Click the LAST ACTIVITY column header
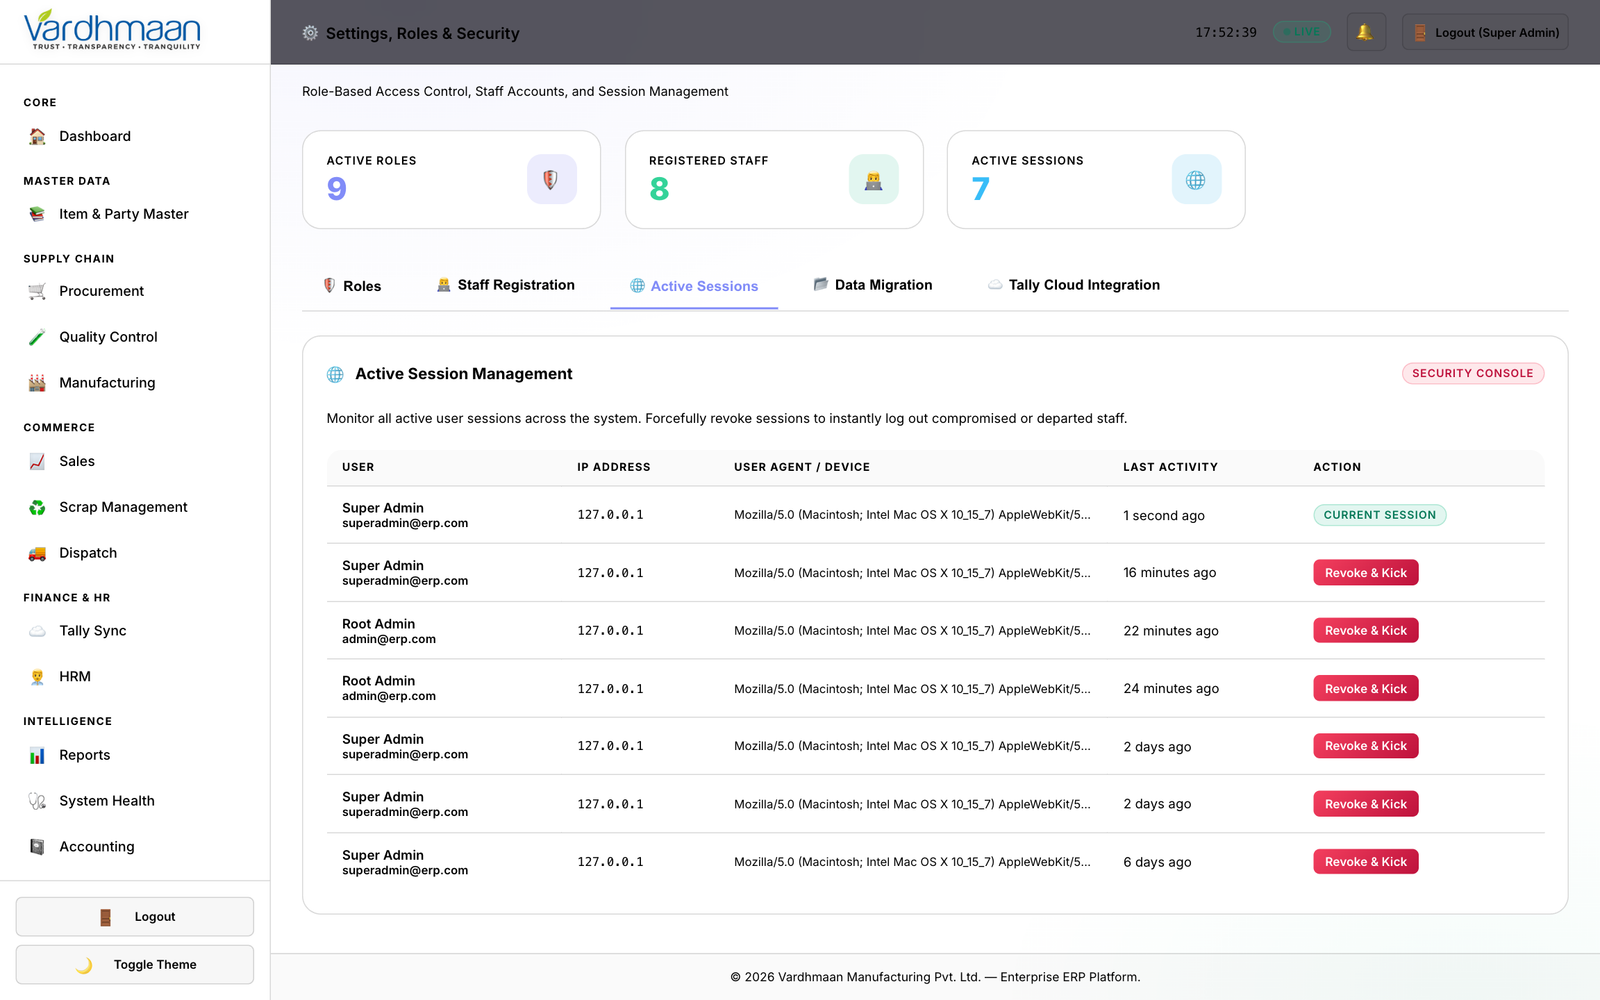Viewport: 1600px width, 1000px height. [1170, 467]
